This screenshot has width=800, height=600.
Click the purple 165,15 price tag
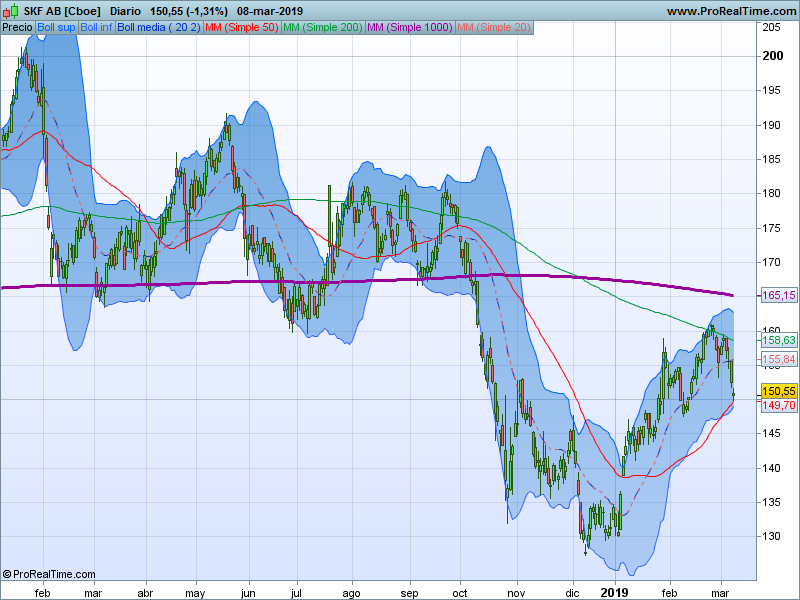(779, 295)
